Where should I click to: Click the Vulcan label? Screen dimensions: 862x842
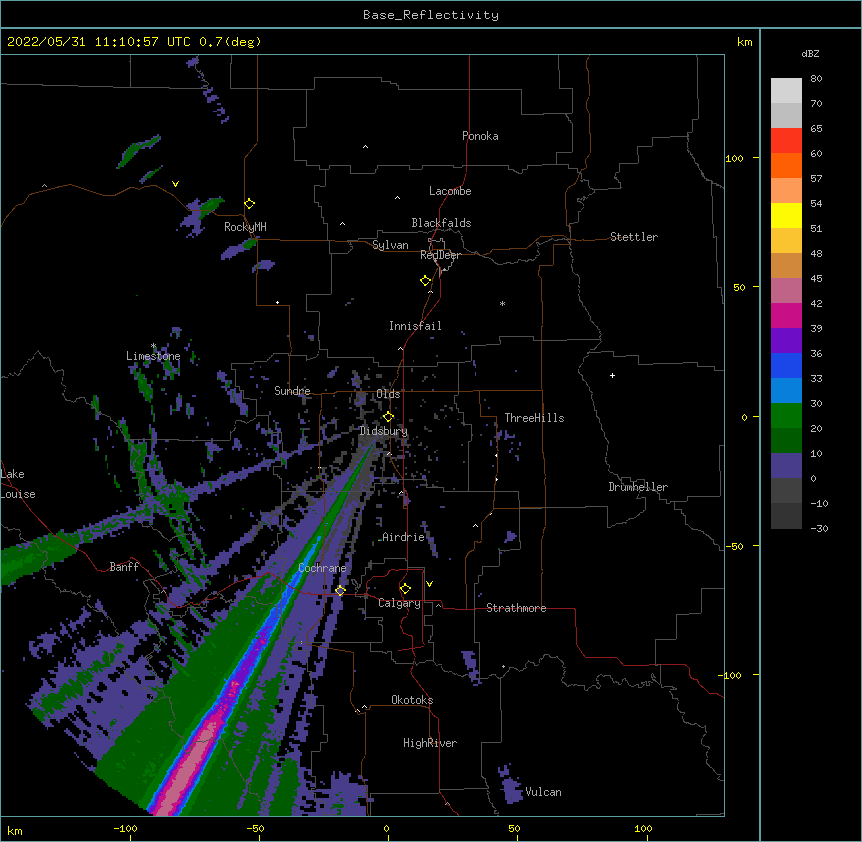[x=543, y=792]
